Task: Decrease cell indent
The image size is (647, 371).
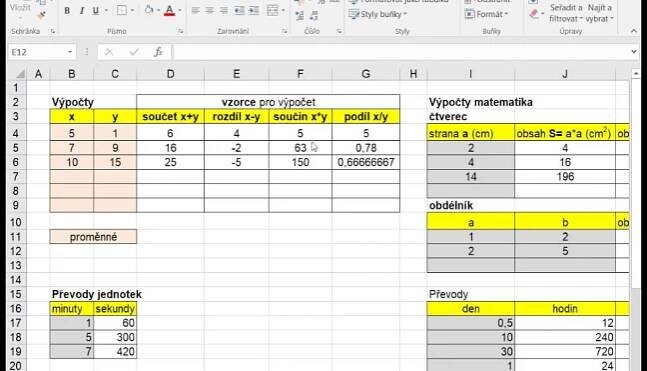Action: click(x=239, y=11)
